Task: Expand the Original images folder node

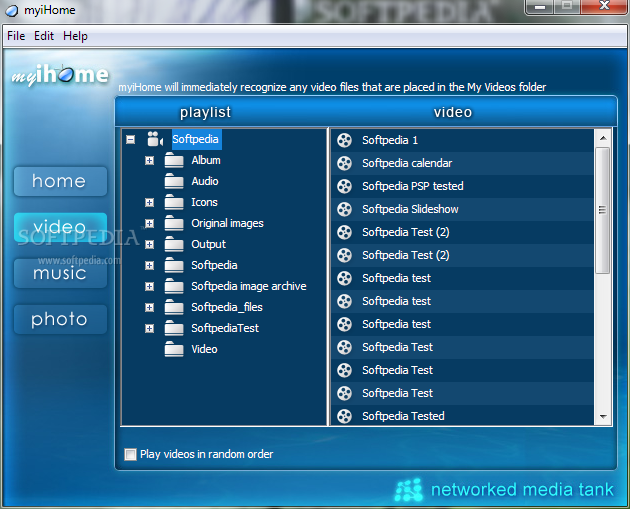Action: (x=149, y=223)
